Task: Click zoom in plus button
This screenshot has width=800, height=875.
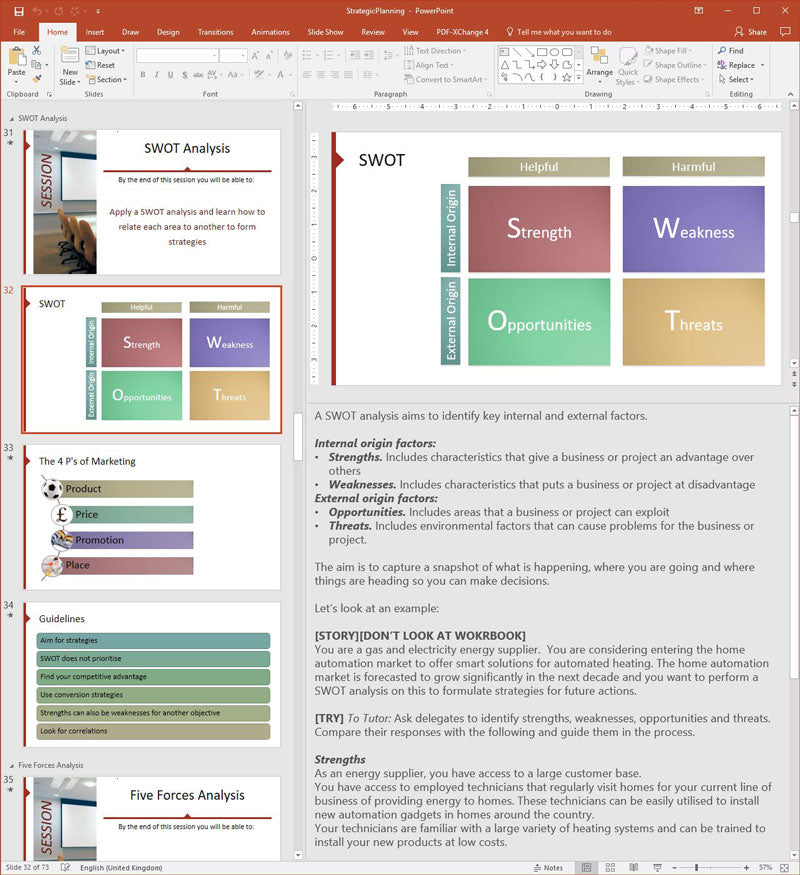Action: [x=746, y=867]
